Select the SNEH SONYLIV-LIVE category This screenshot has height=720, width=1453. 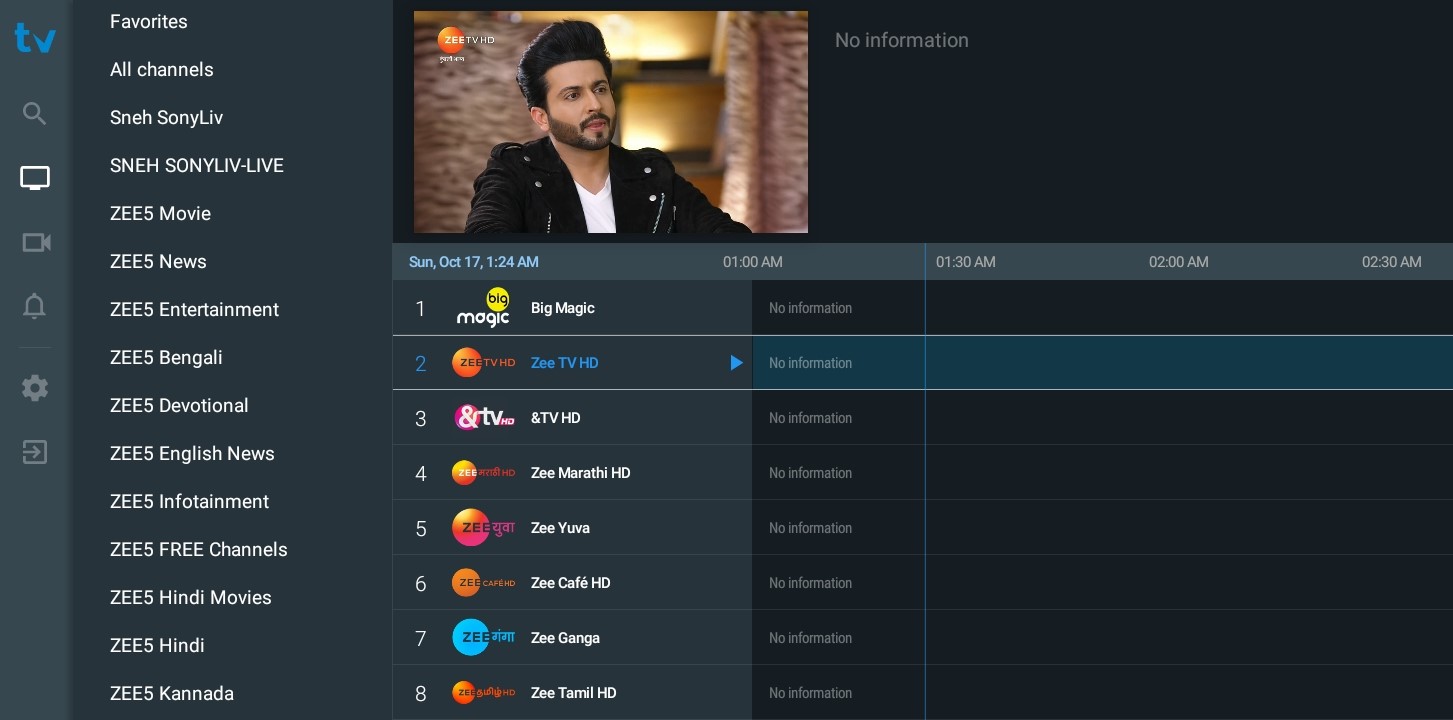point(197,165)
